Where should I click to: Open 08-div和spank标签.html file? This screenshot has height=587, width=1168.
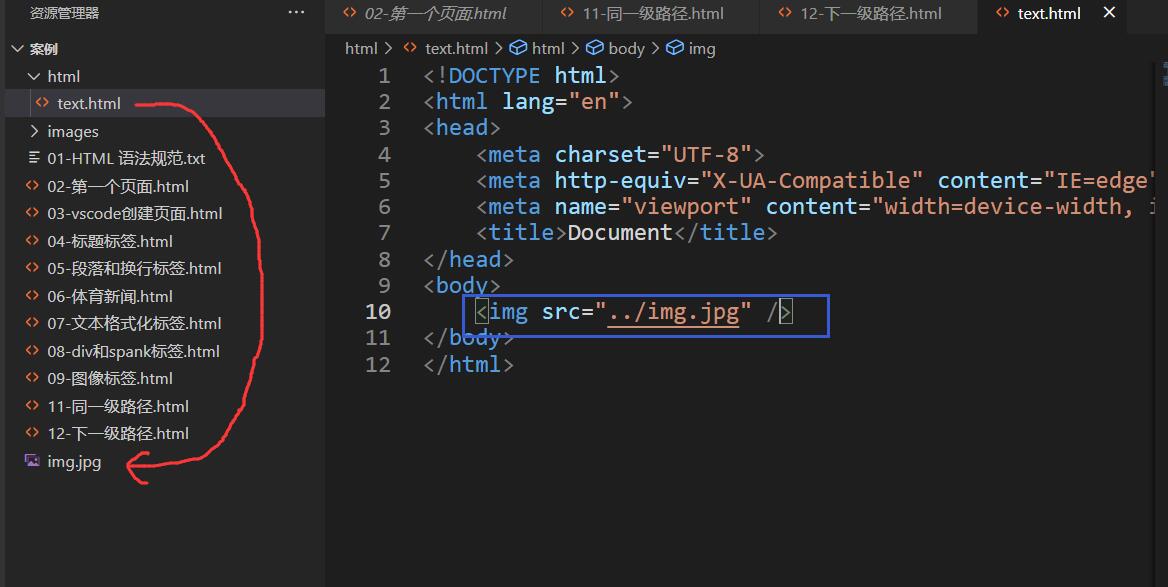pyautogui.click(x=133, y=352)
